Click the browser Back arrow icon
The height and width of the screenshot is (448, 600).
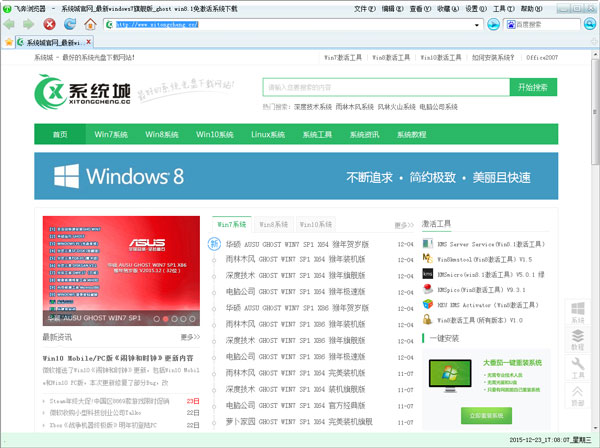(x=9, y=24)
